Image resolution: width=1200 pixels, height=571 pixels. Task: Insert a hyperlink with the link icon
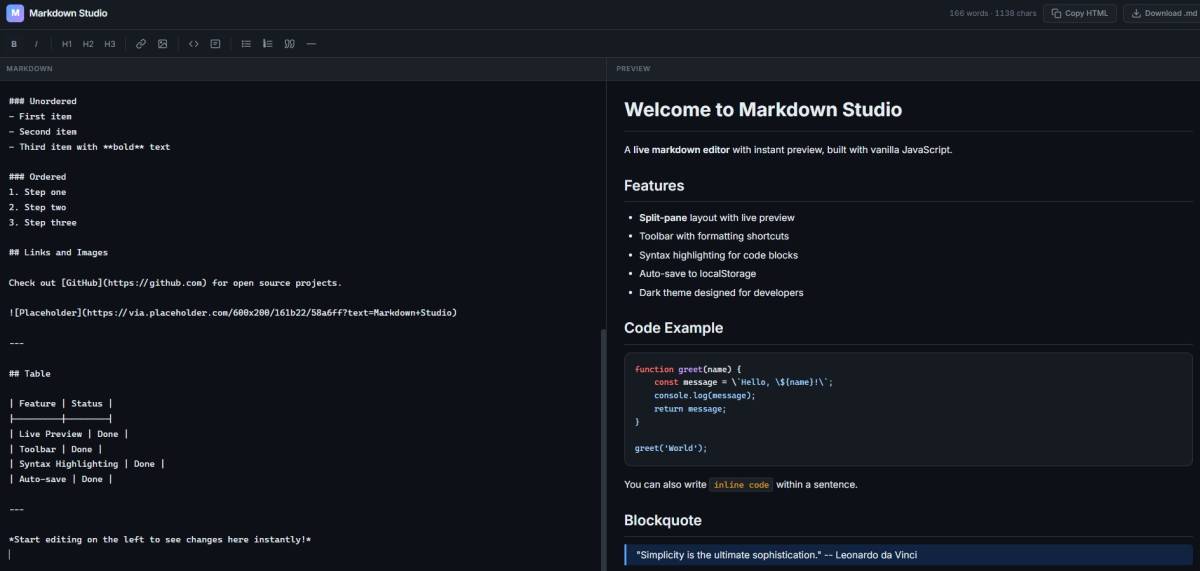click(x=141, y=44)
